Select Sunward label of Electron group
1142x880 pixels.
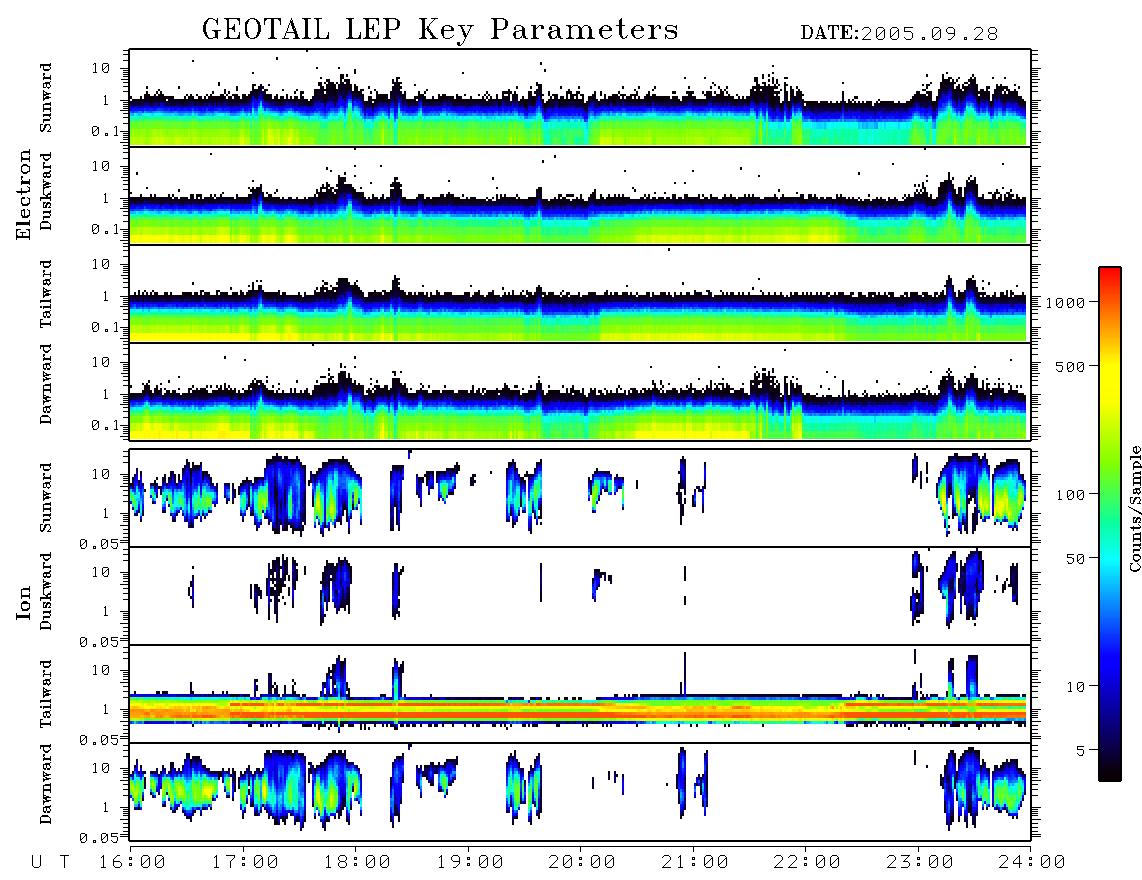pyautogui.click(x=46, y=98)
